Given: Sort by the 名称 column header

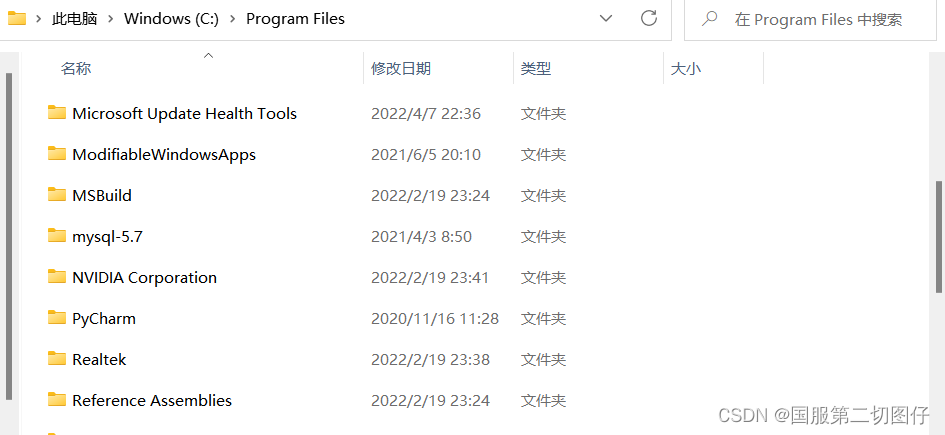Looking at the screenshot, I should coord(76,69).
